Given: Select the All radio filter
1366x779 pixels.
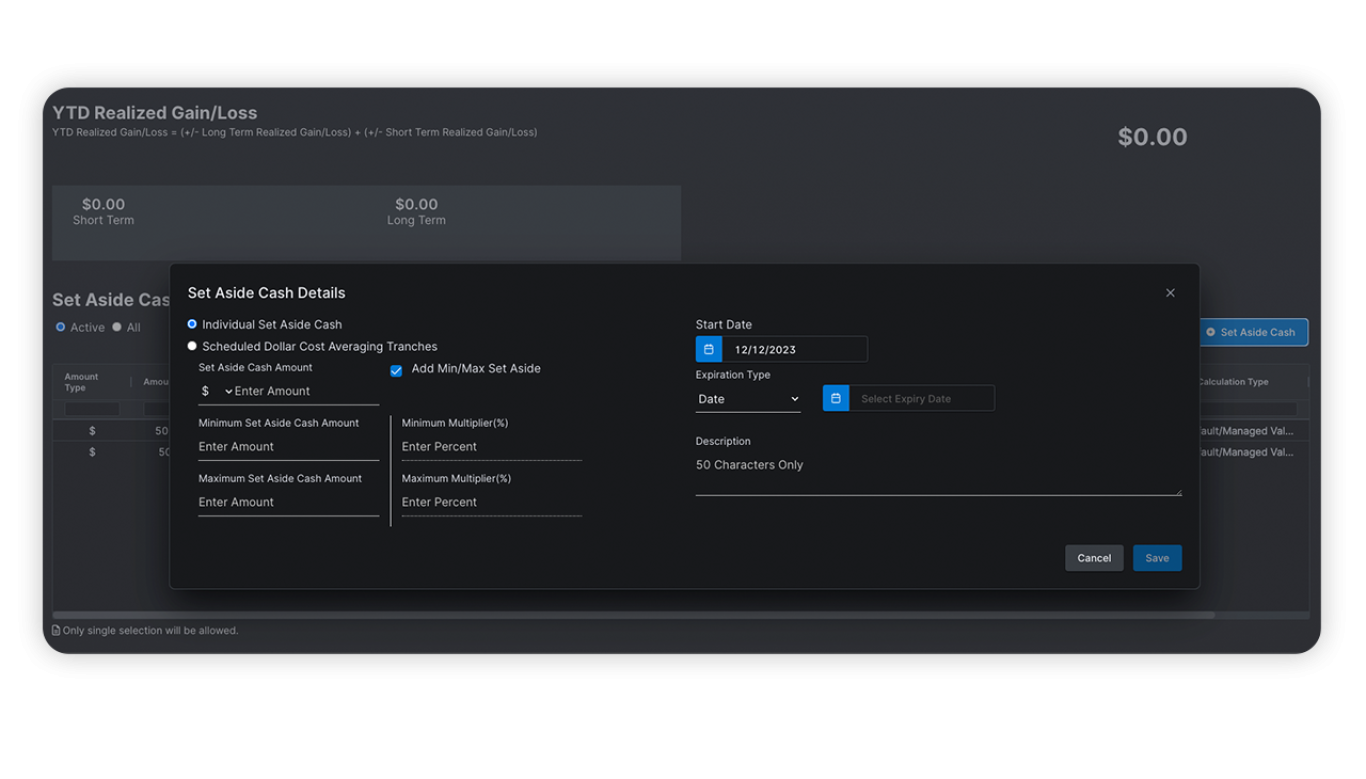Looking at the screenshot, I should tap(117, 328).
